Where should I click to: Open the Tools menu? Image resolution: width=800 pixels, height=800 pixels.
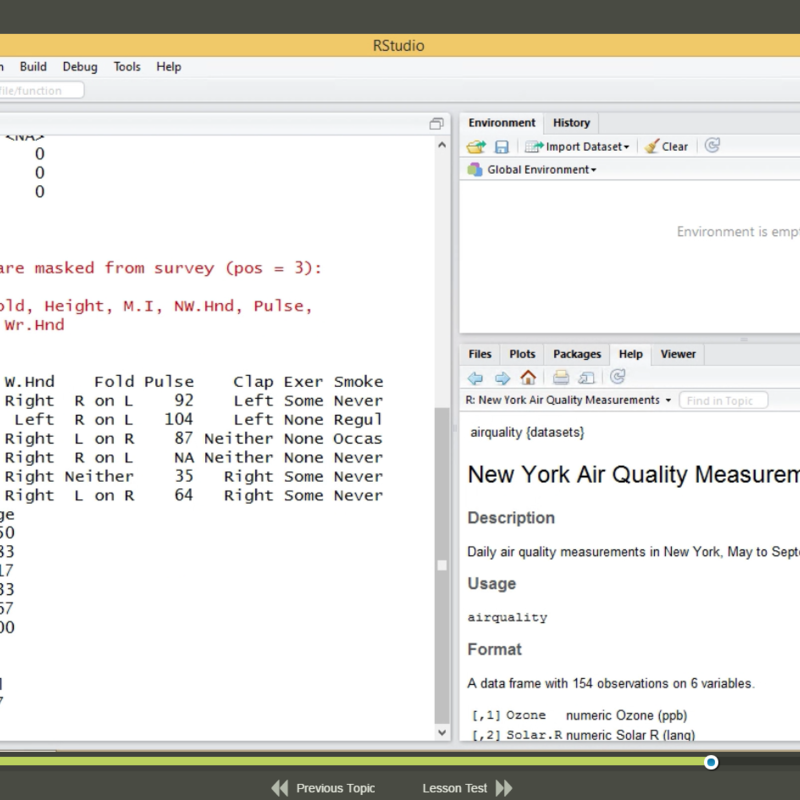coord(127,67)
